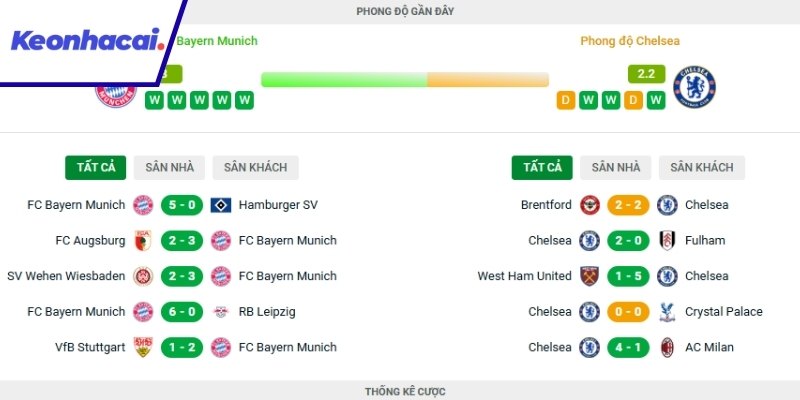This screenshot has height=400, width=800.
Task: Click the Brentford club logo
Action: click(x=590, y=205)
